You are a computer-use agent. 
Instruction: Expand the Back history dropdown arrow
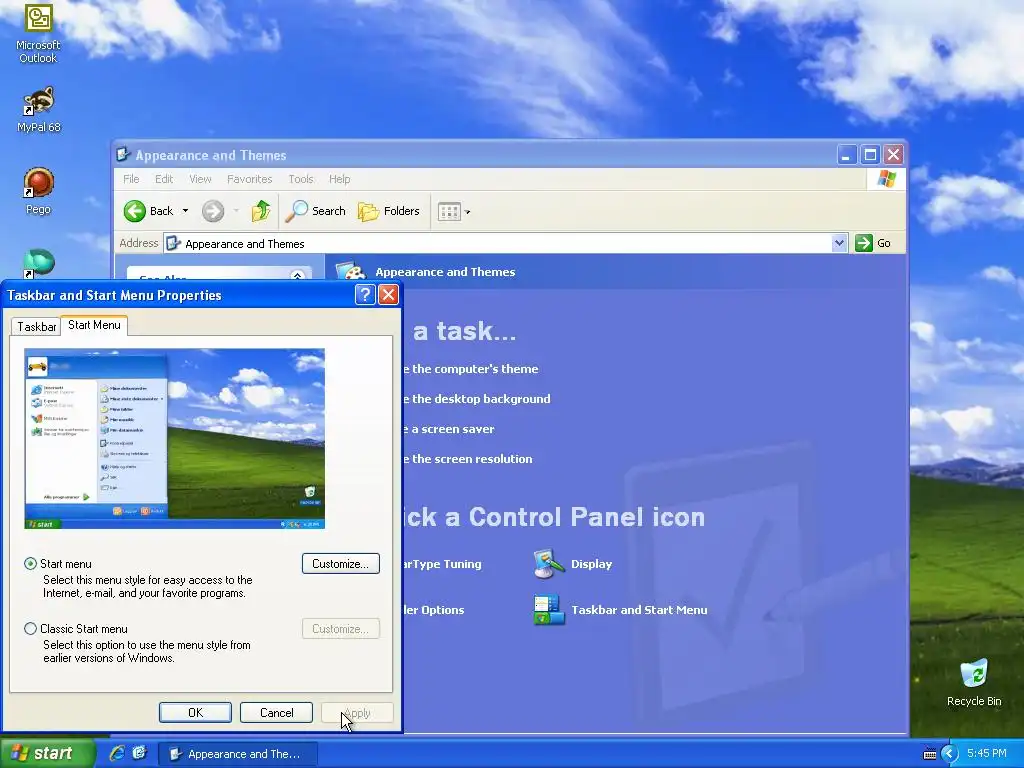(x=185, y=211)
